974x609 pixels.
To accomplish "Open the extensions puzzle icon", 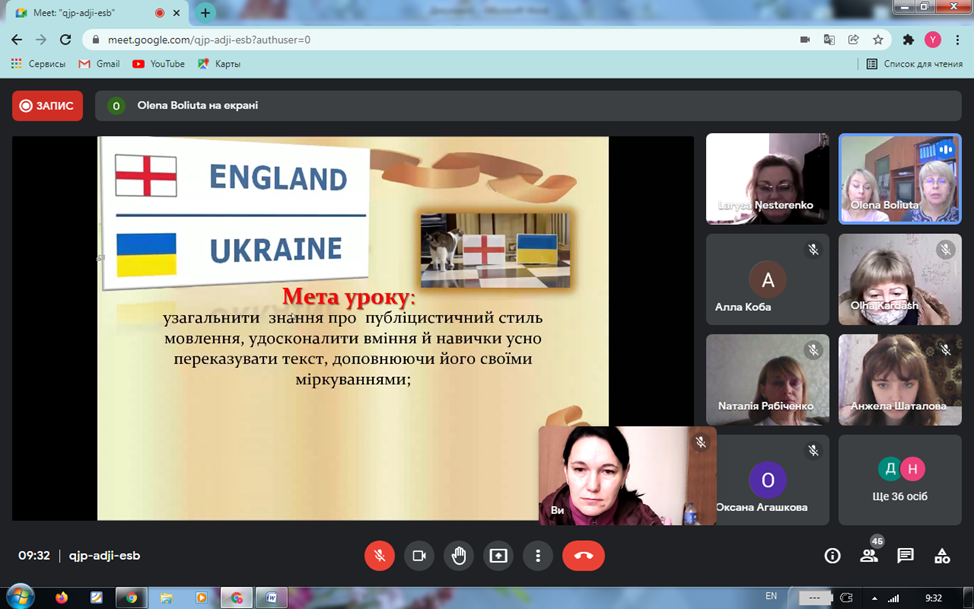I will (908, 40).
